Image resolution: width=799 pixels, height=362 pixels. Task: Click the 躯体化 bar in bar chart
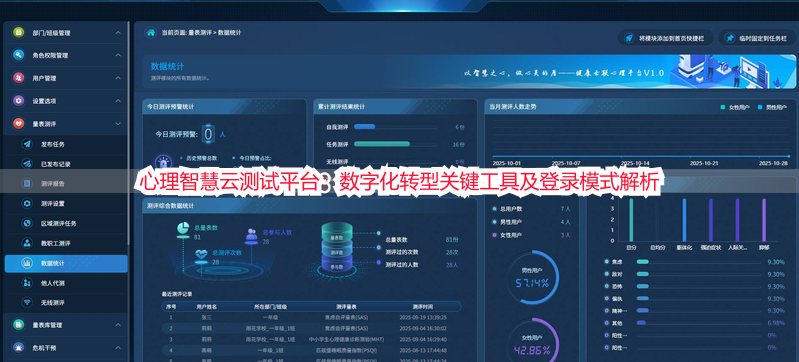(x=684, y=220)
